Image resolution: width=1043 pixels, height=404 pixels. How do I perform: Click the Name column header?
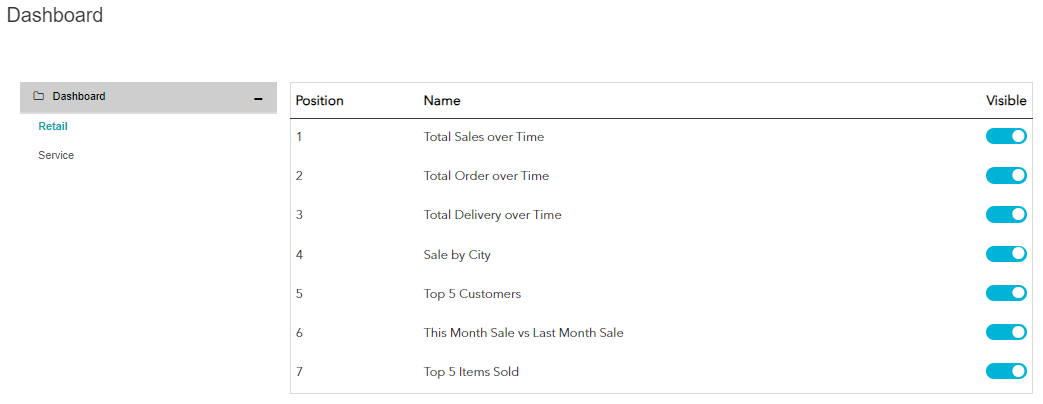click(x=442, y=101)
